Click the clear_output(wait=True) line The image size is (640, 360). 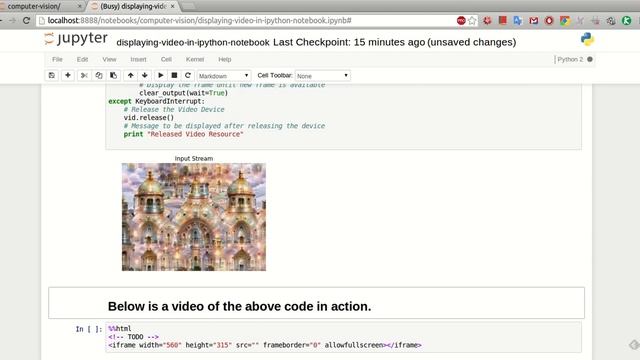(184, 93)
